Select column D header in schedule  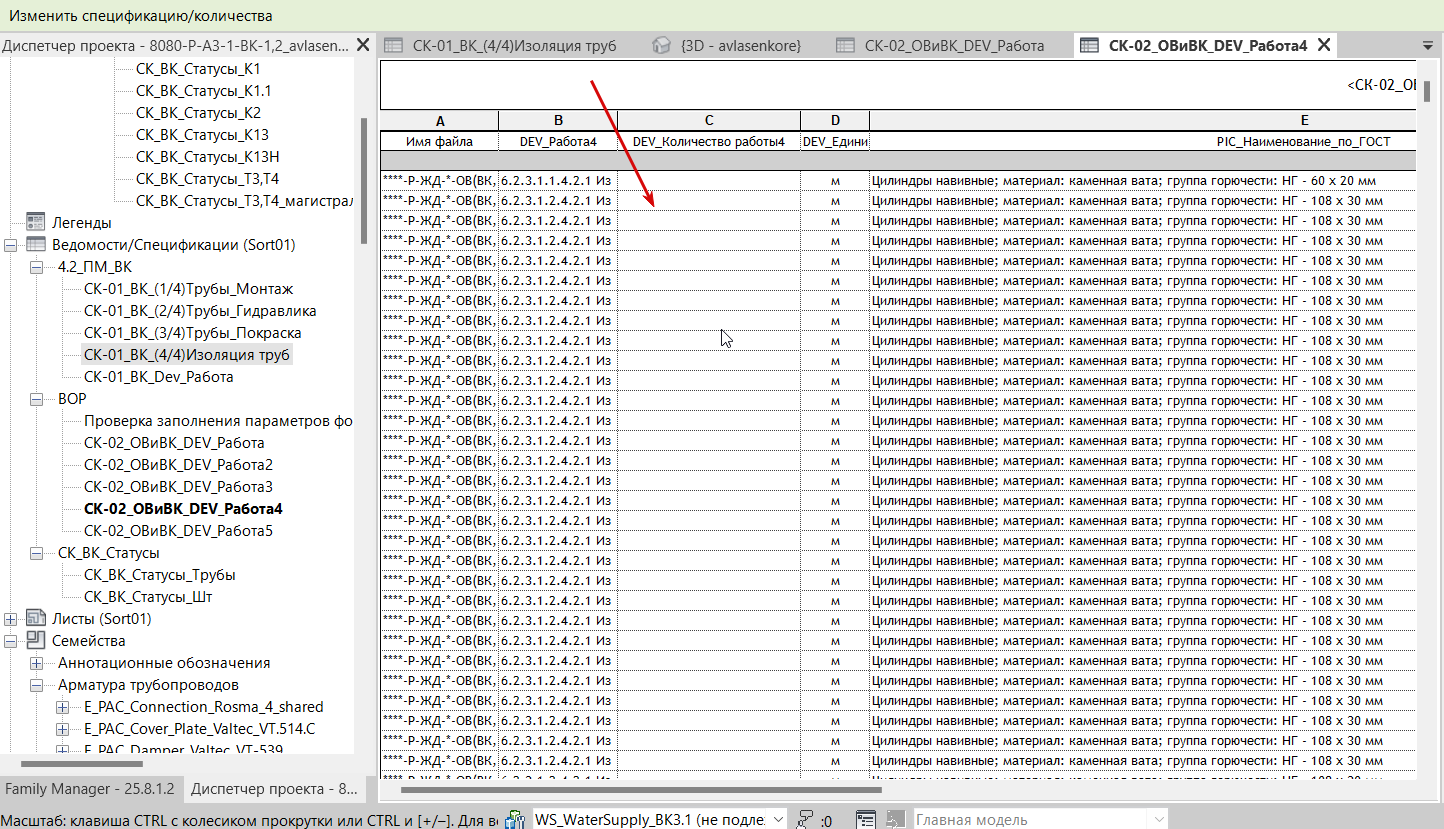tap(835, 121)
